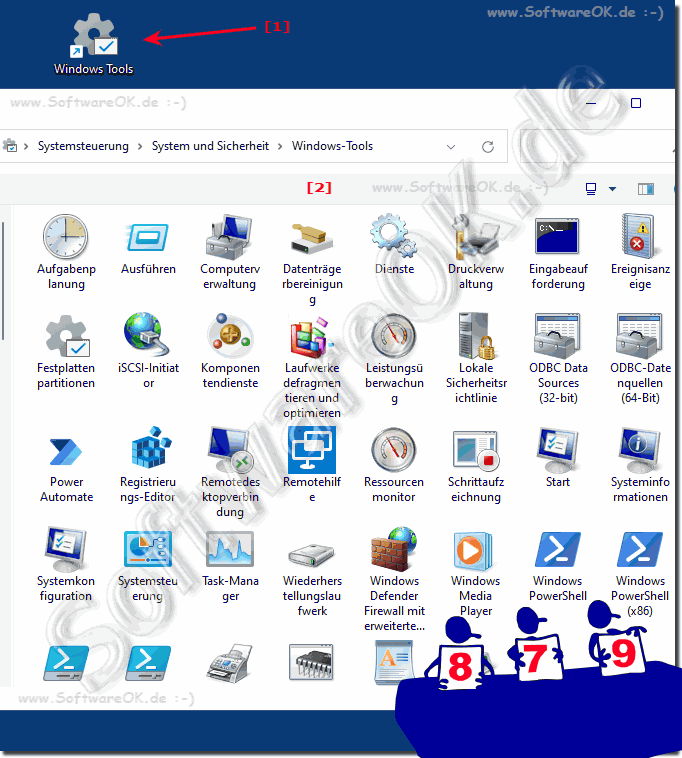Viewport: 682px width, 758px height.
Task: Click the fax and scan printer icon
Action: point(230,663)
